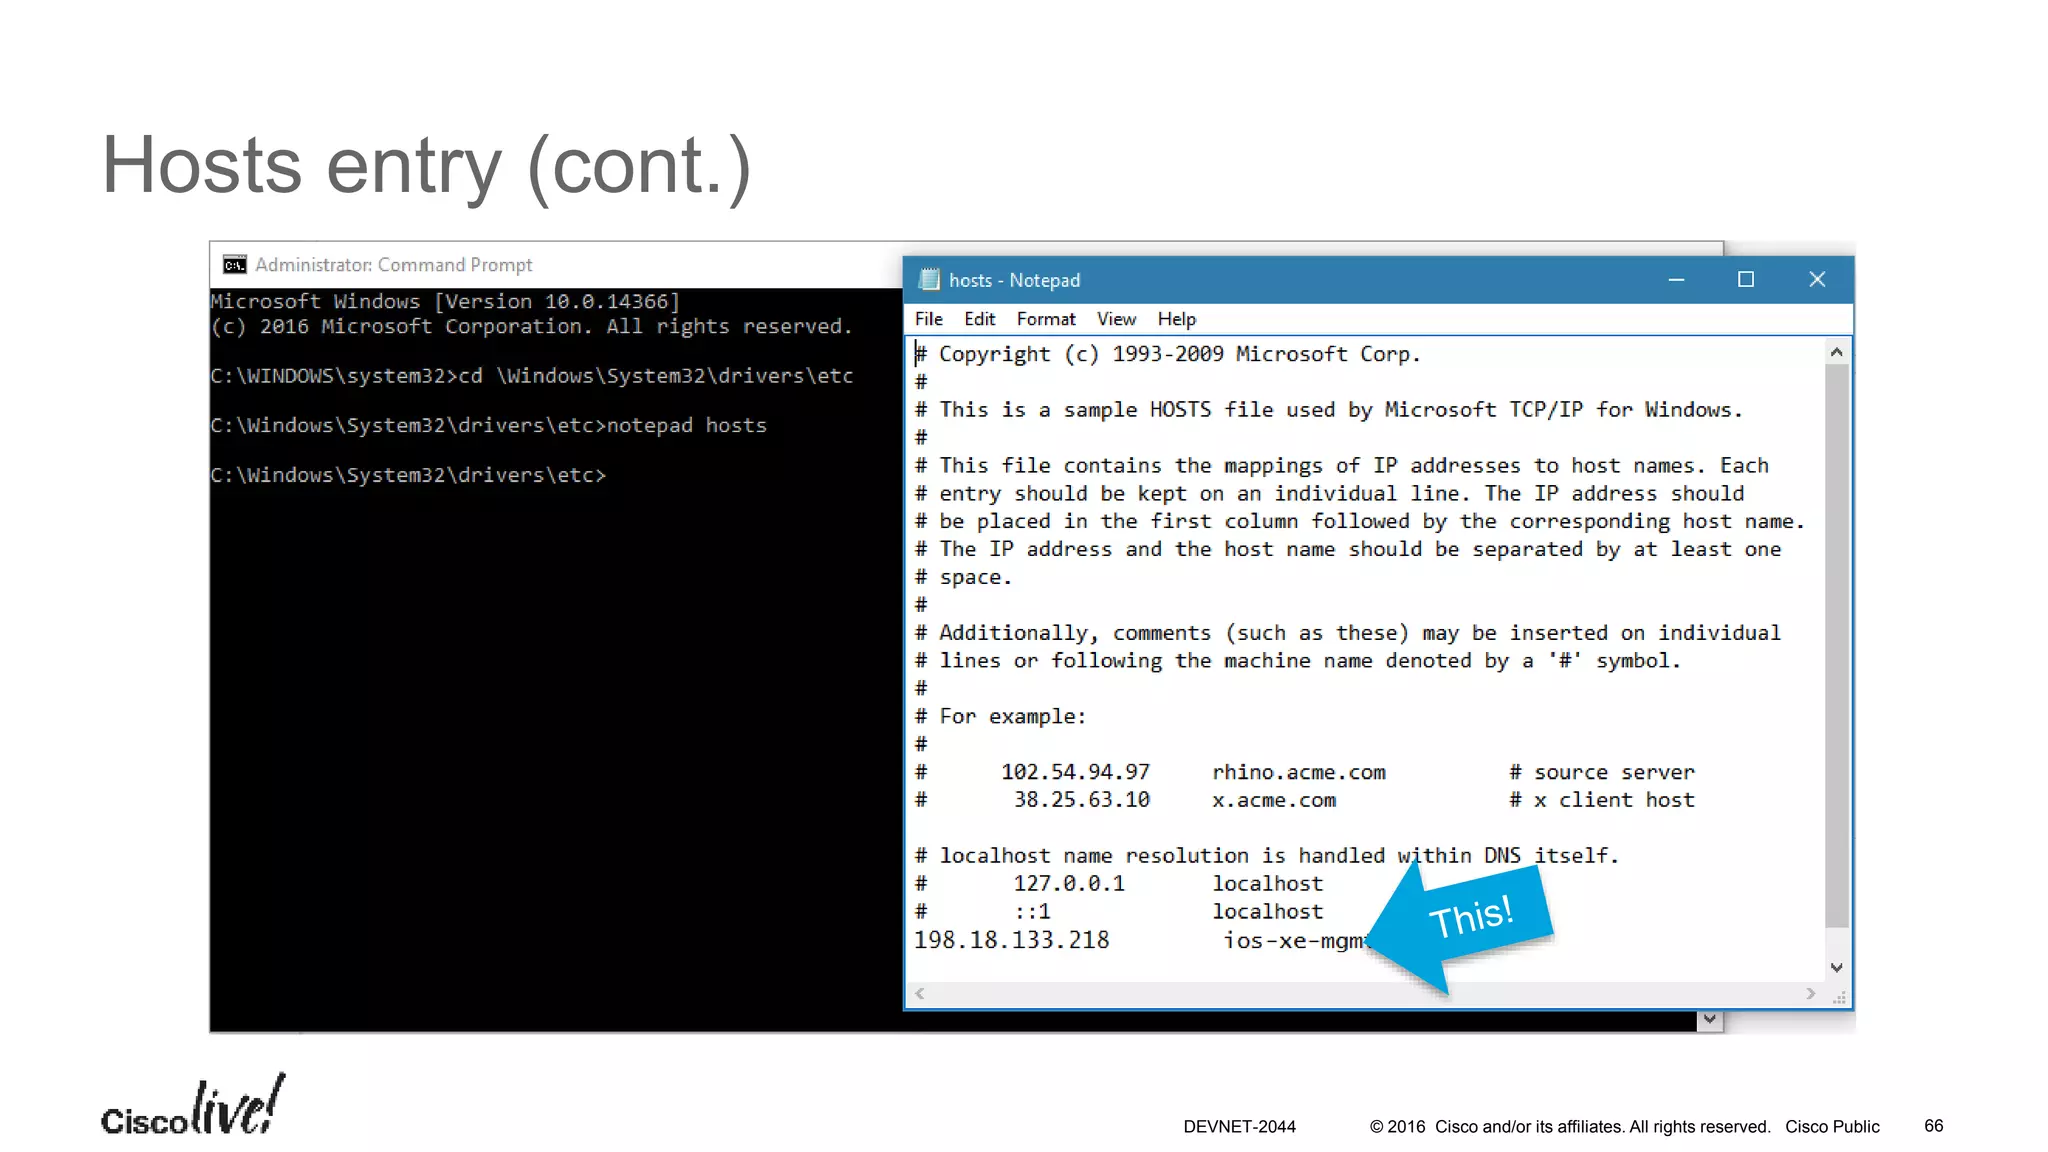Minimize the hosts Notepad window
The height and width of the screenshot is (1152, 2048).
point(1677,280)
